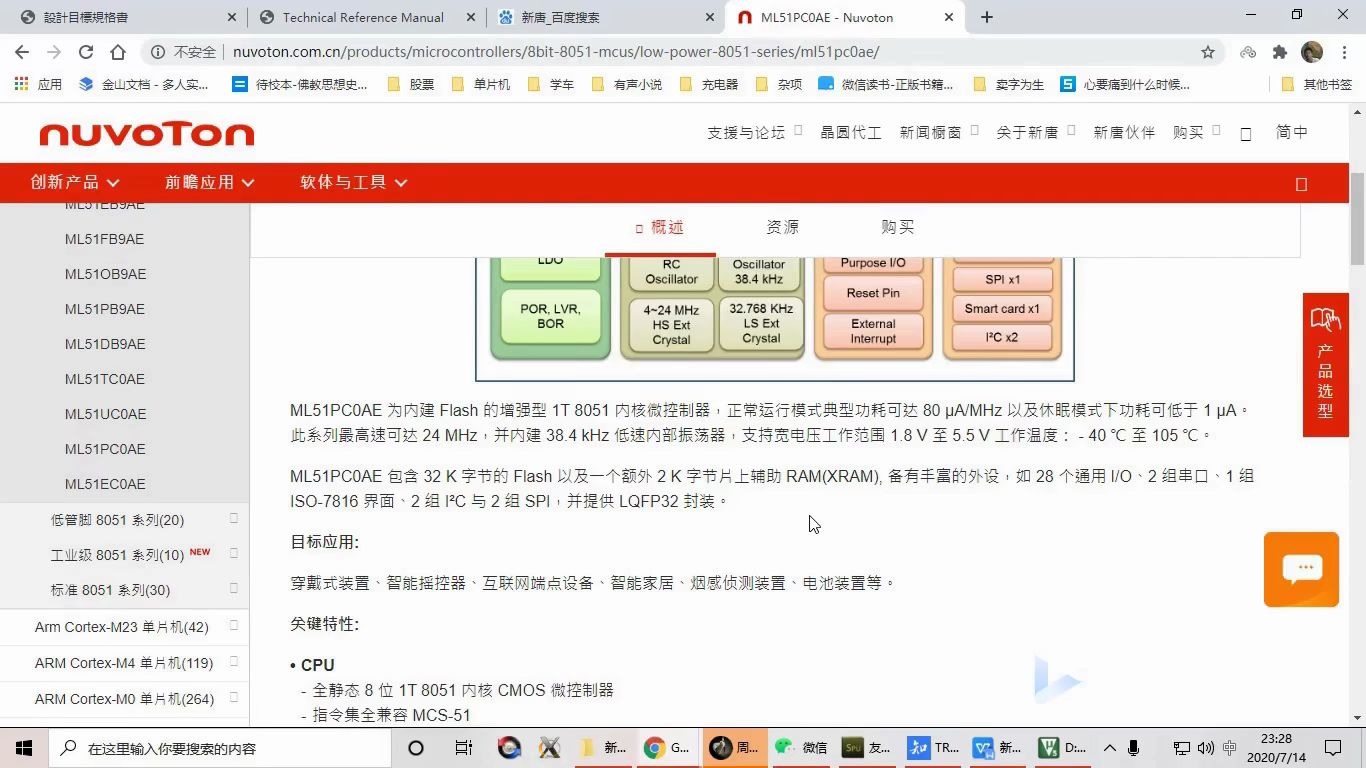
Task: Open the orange live chat widget
Action: [1301, 569]
